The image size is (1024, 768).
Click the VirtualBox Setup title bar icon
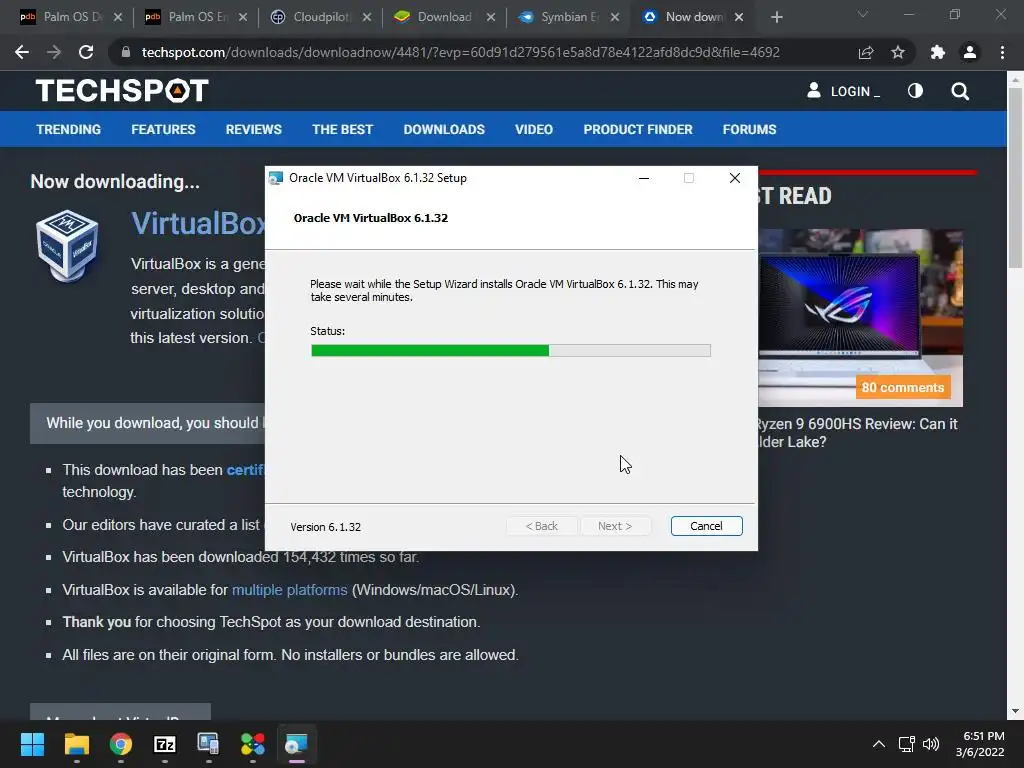tap(276, 178)
